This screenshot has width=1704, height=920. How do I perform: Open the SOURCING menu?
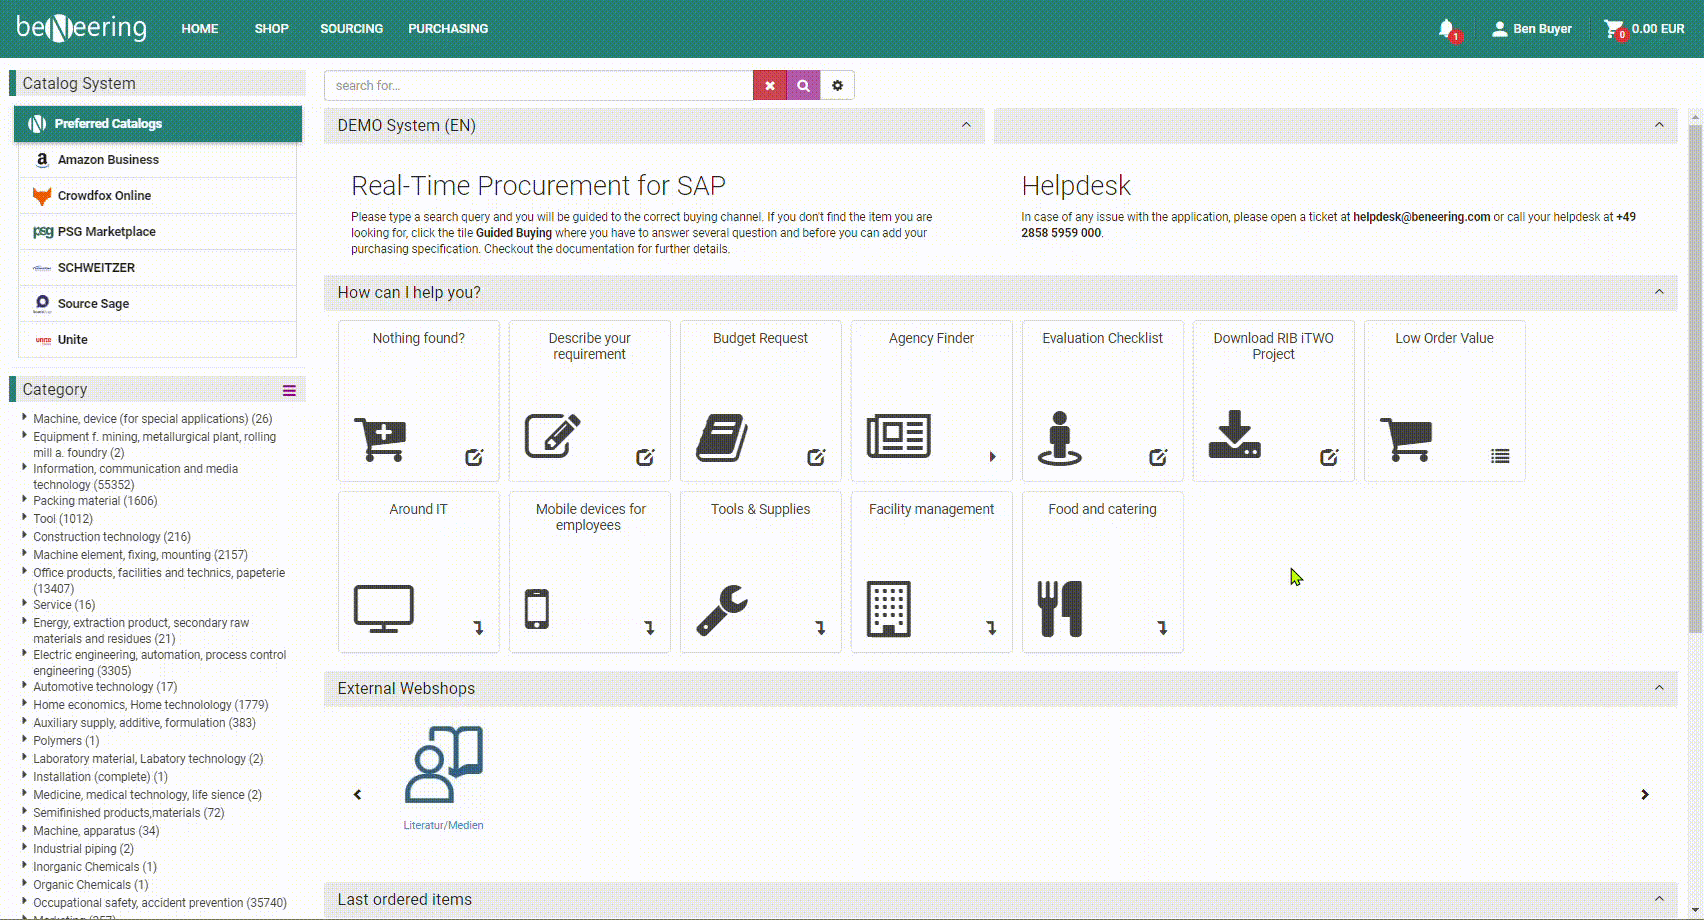(x=351, y=29)
